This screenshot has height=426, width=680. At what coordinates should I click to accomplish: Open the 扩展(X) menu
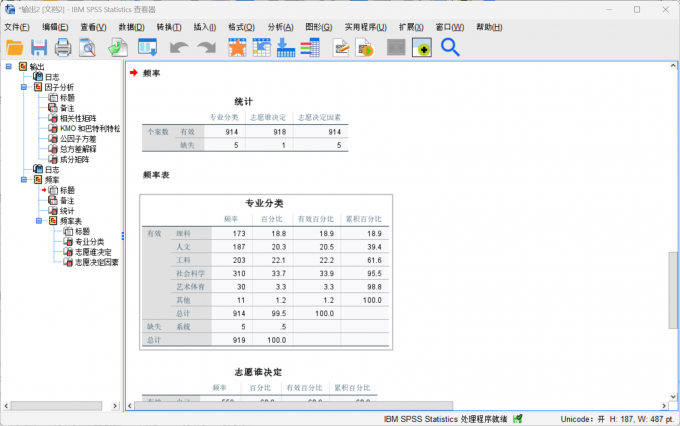(x=411, y=27)
